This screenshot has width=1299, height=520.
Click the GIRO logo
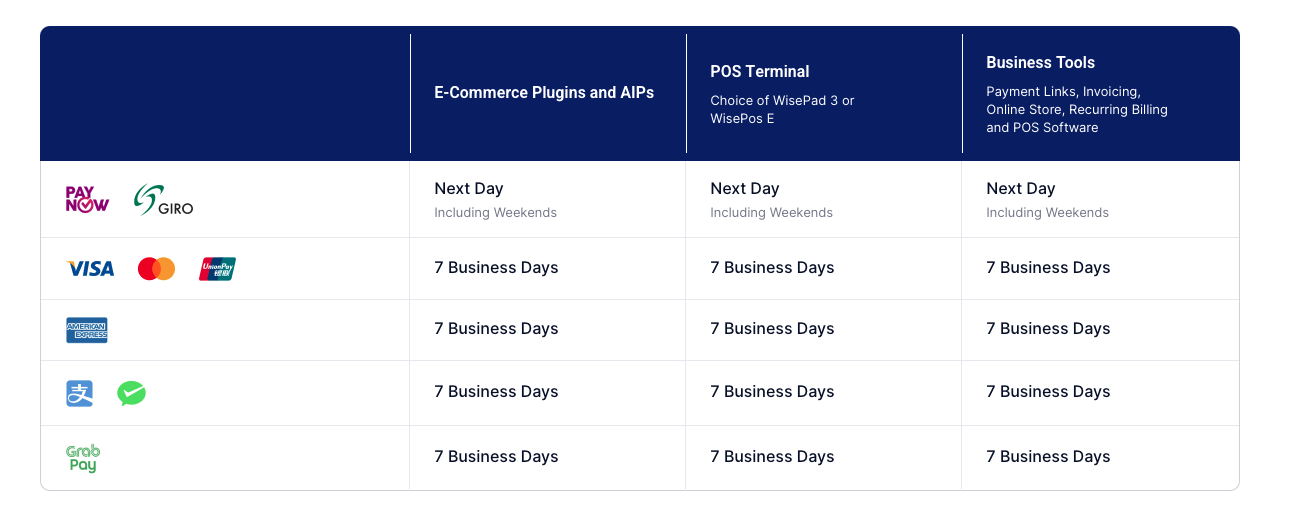coord(164,200)
